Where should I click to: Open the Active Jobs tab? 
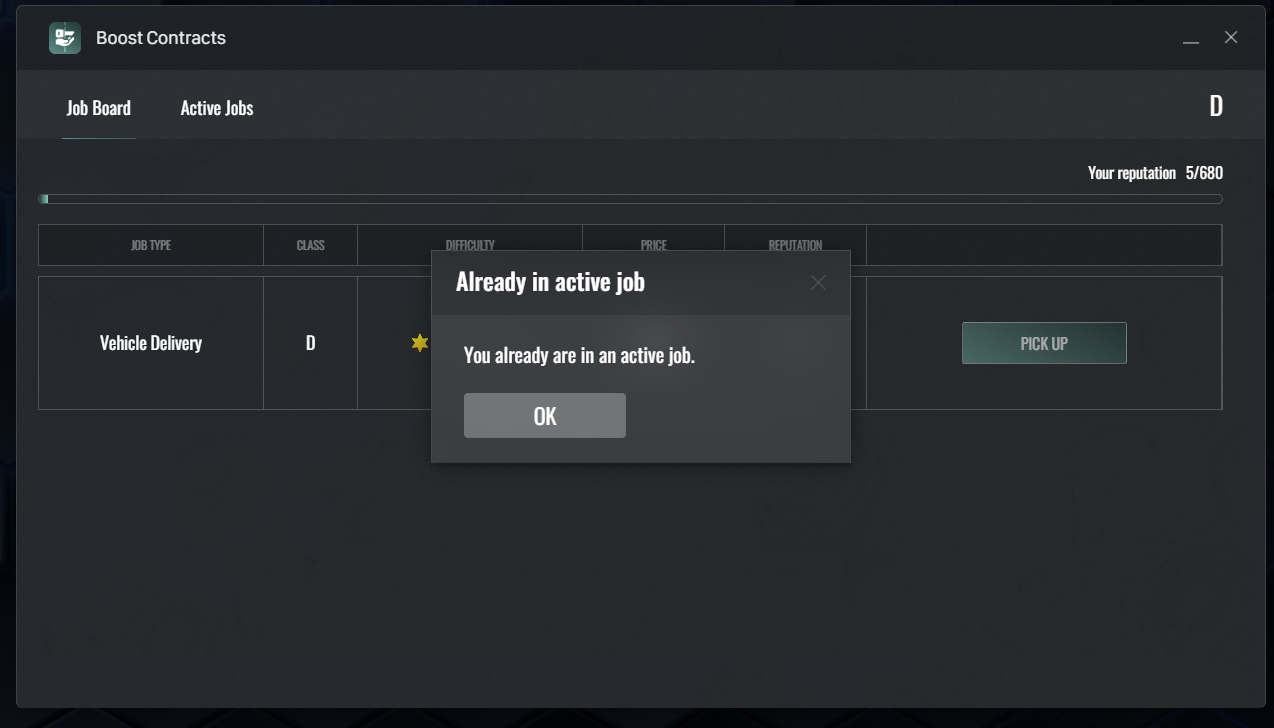click(x=216, y=107)
